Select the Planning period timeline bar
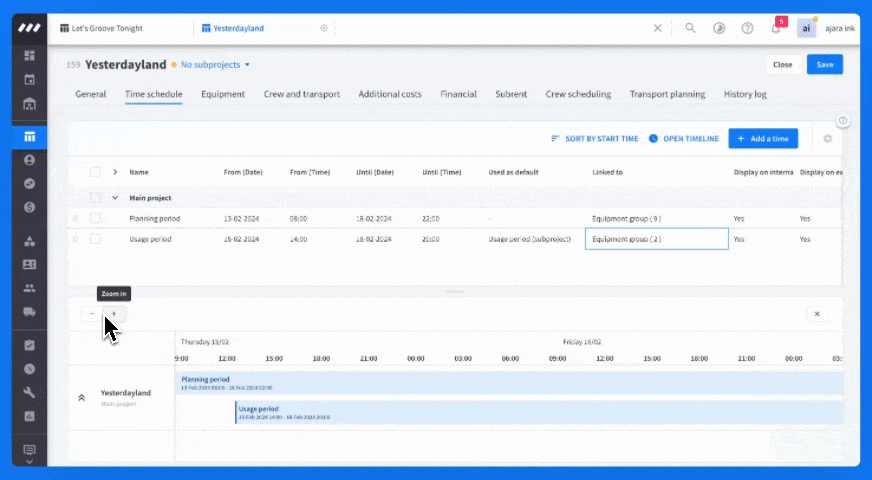This screenshot has width=872, height=480. pos(509,383)
